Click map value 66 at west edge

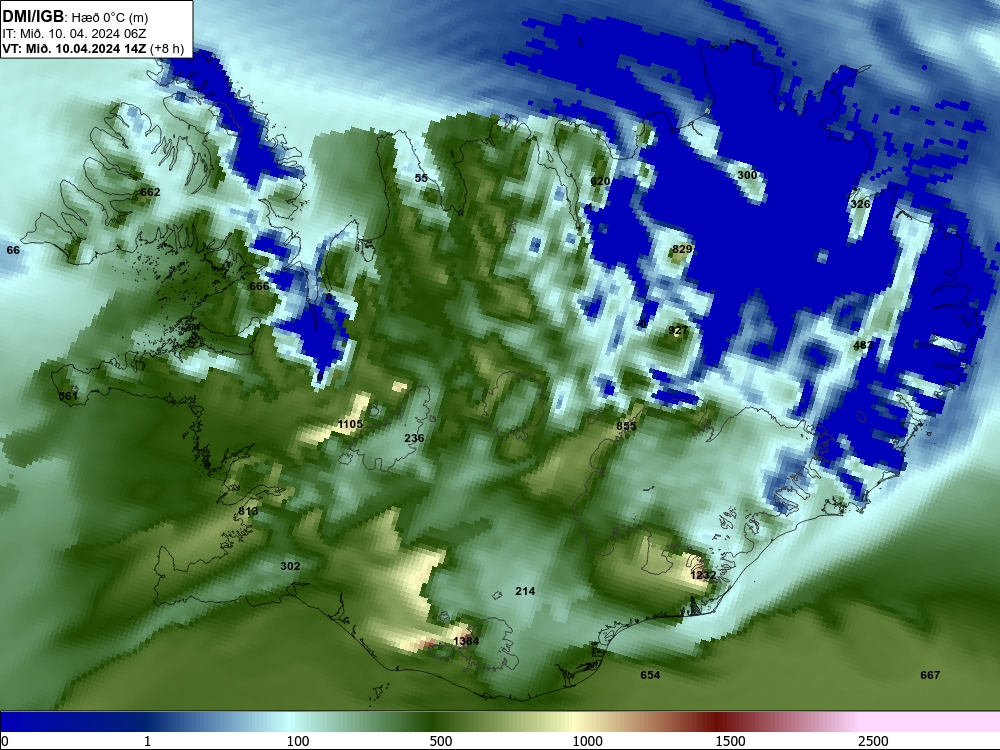click(x=13, y=250)
